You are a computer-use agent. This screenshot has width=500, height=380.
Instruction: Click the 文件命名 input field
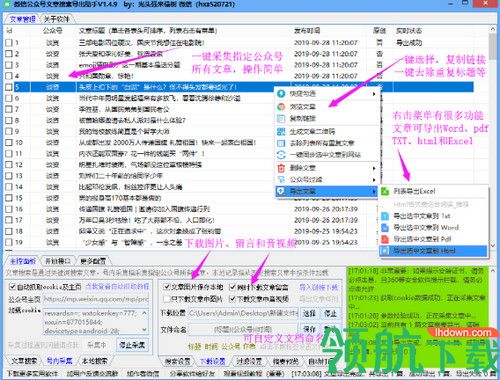(x=243, y=329)
